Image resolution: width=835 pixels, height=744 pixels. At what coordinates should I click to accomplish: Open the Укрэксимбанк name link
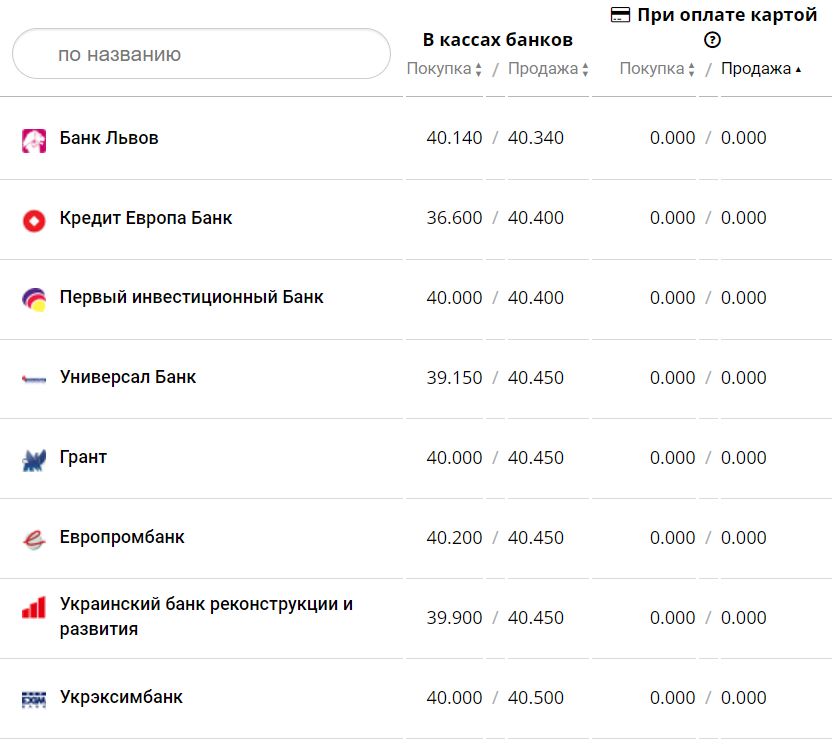pos(121,697)
